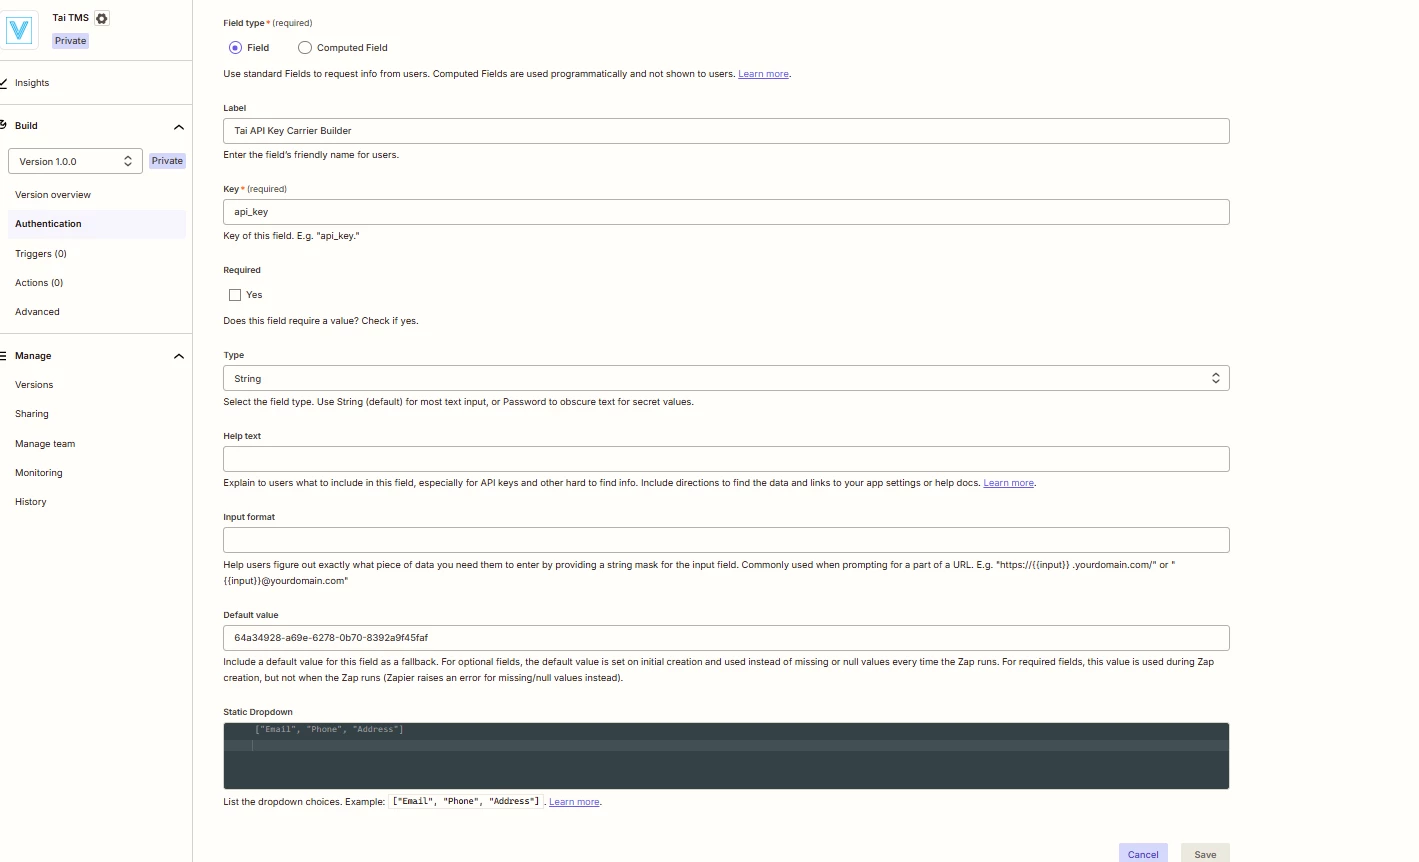Screen dimensions: 1419x862
Task: Open Monitoring page
Action: [39, 473]
